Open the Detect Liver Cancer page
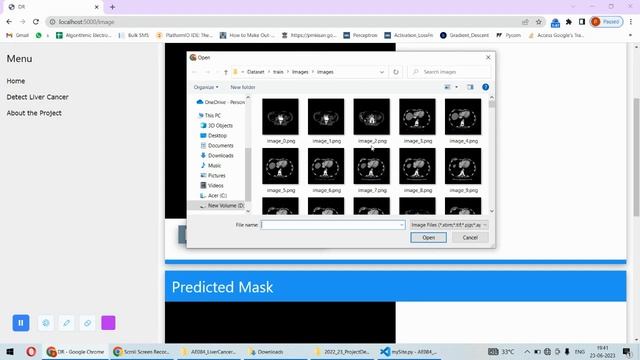This screenshot has height=360, width=640. pos(37,97)
